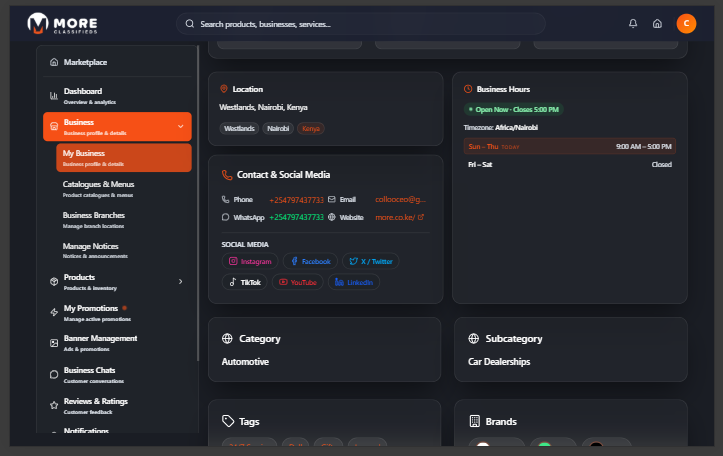Image resolution: width=723 pixels, height=456 pixels.
Task: Click the notifications bell icon
Action: pyautogui.click(x=632, y=24)
